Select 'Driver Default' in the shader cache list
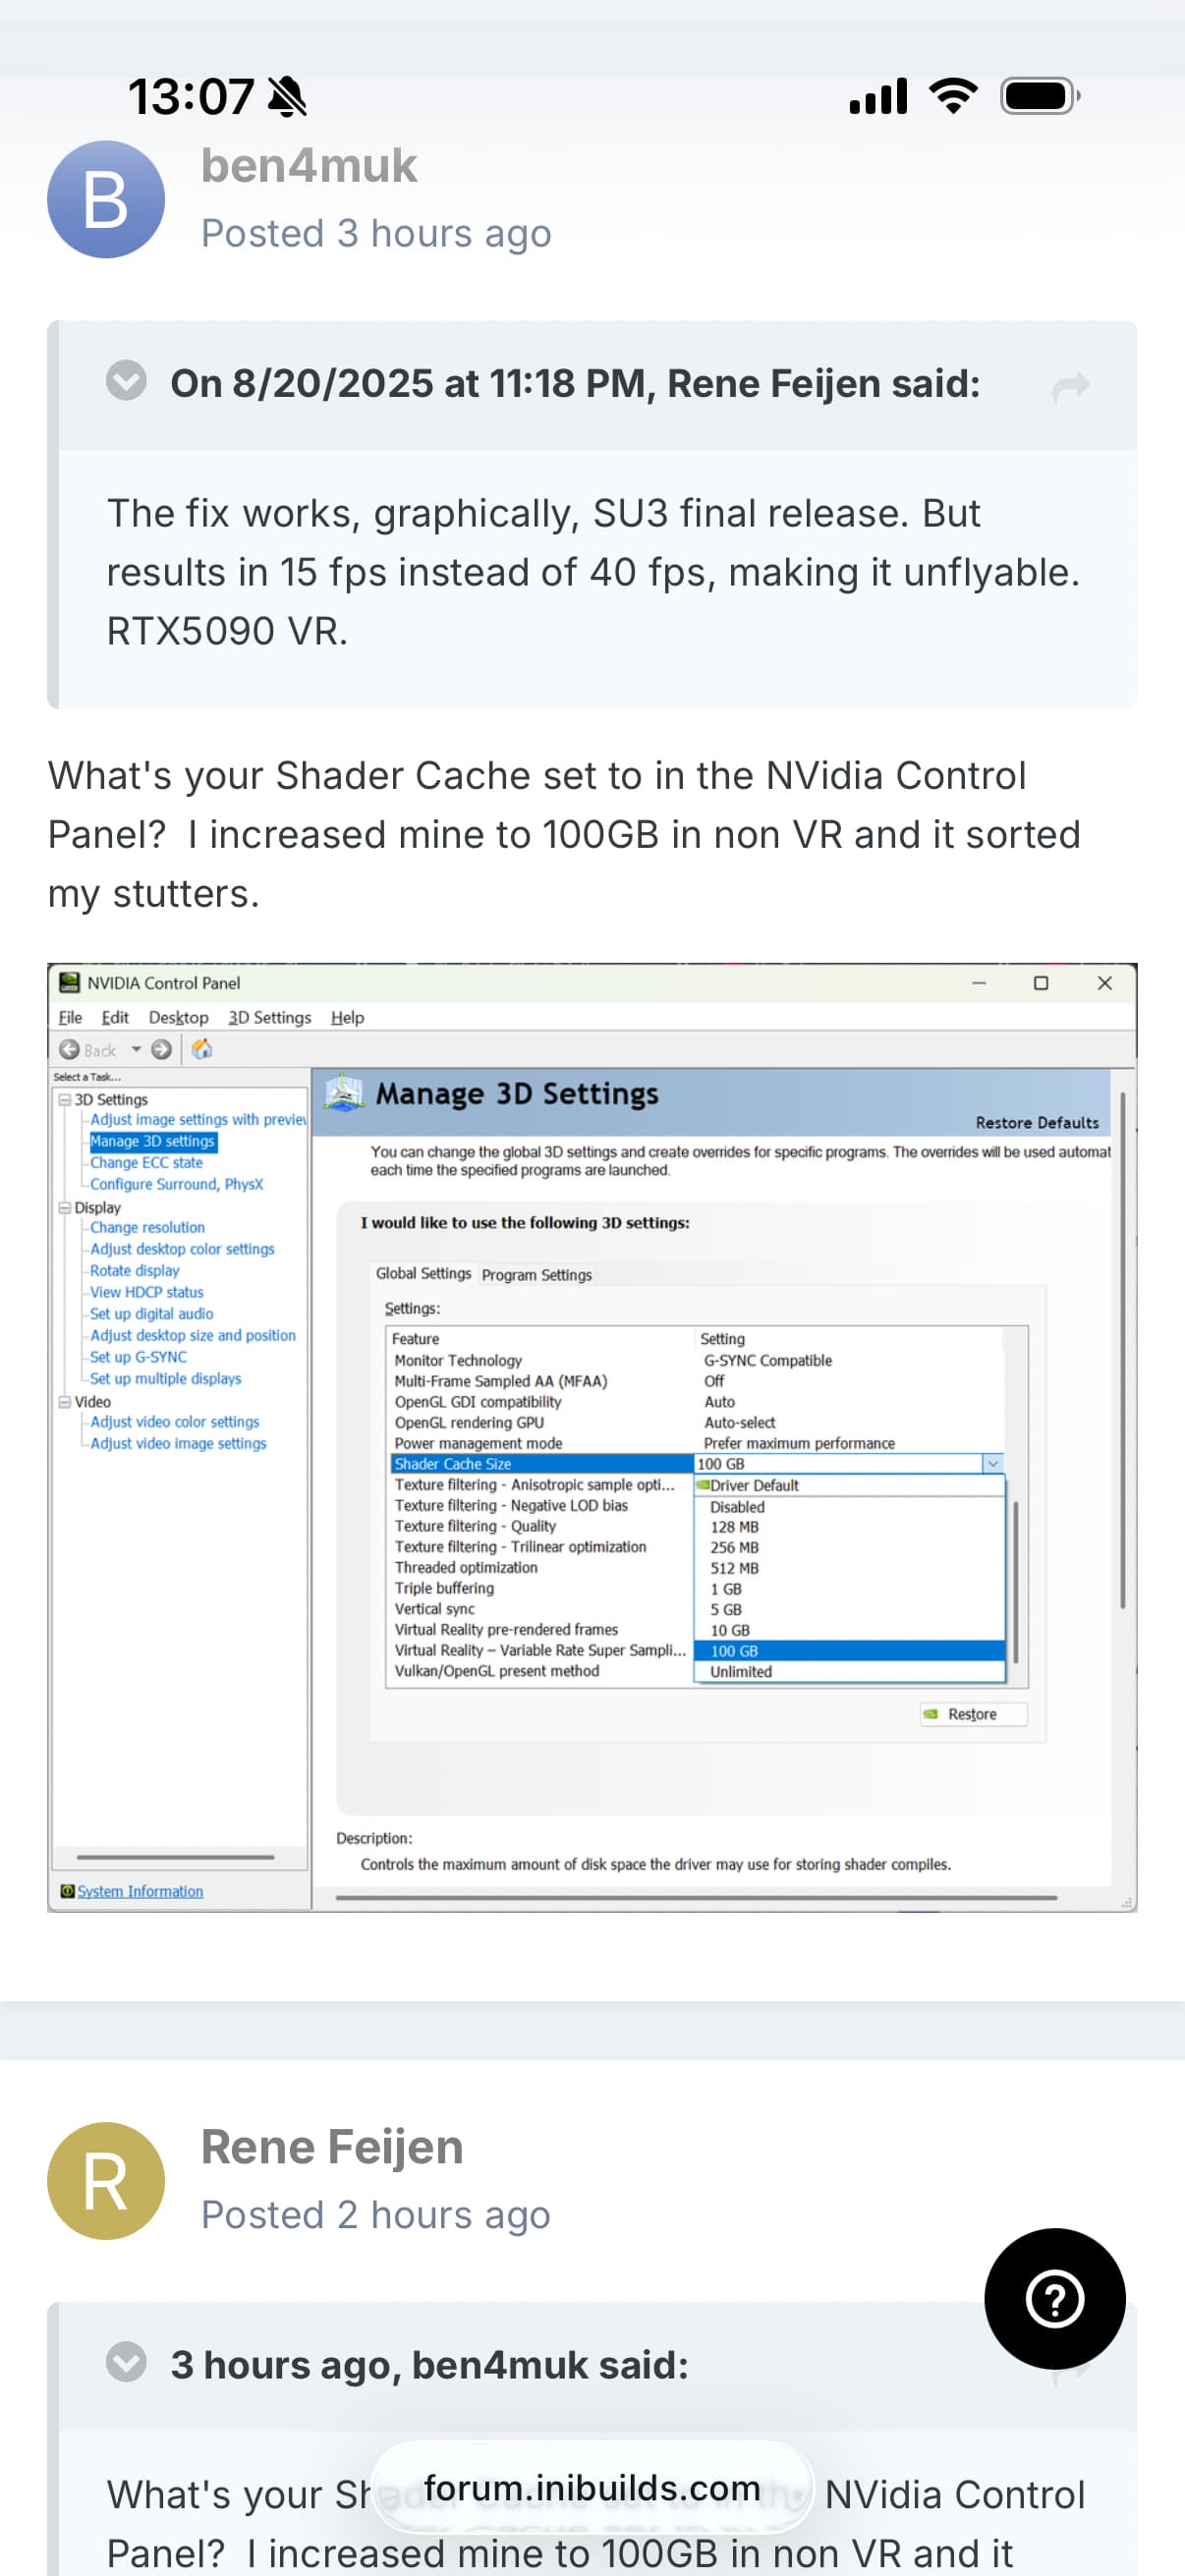This screenshot has height=2576, width=1185. (x=849, y=1485)
